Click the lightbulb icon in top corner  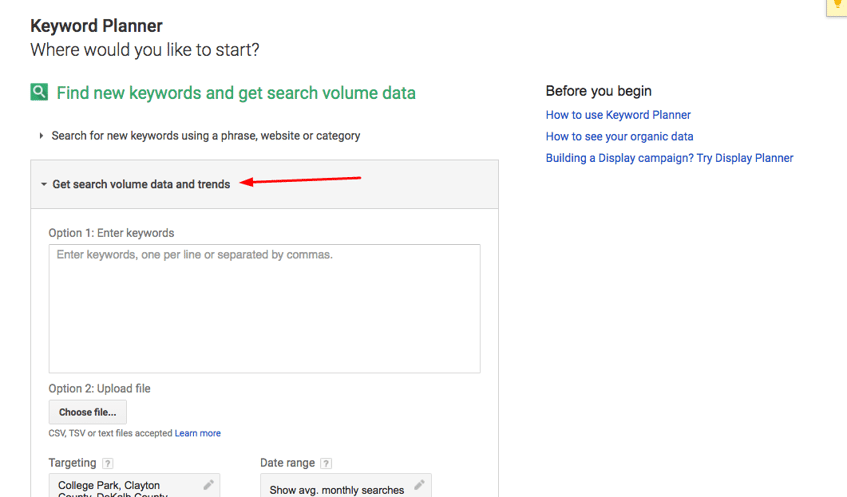tap(838, 6)
